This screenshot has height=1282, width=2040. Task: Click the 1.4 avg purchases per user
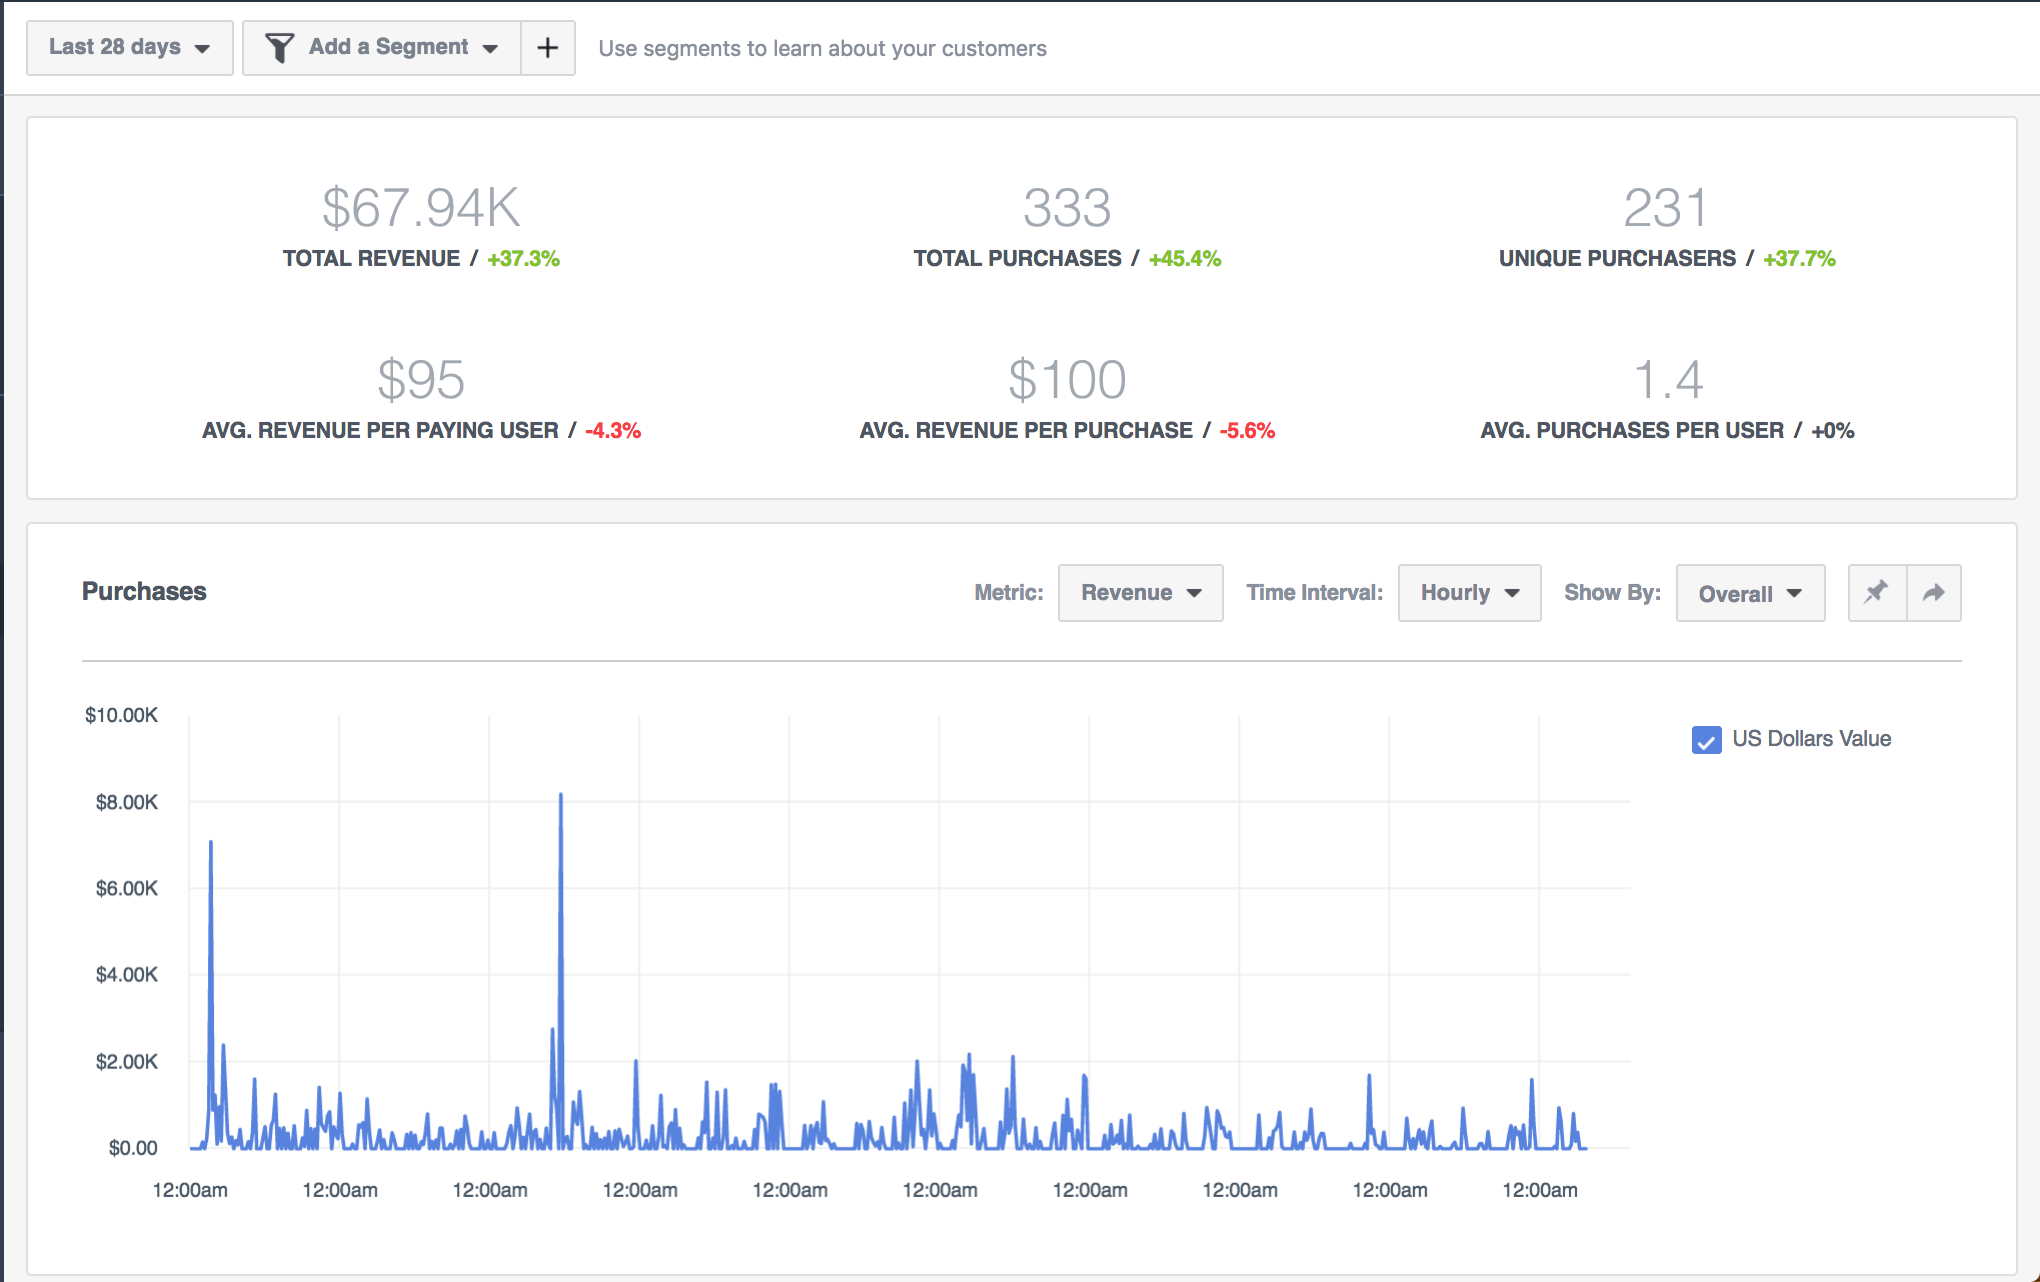pos(1668,380)
